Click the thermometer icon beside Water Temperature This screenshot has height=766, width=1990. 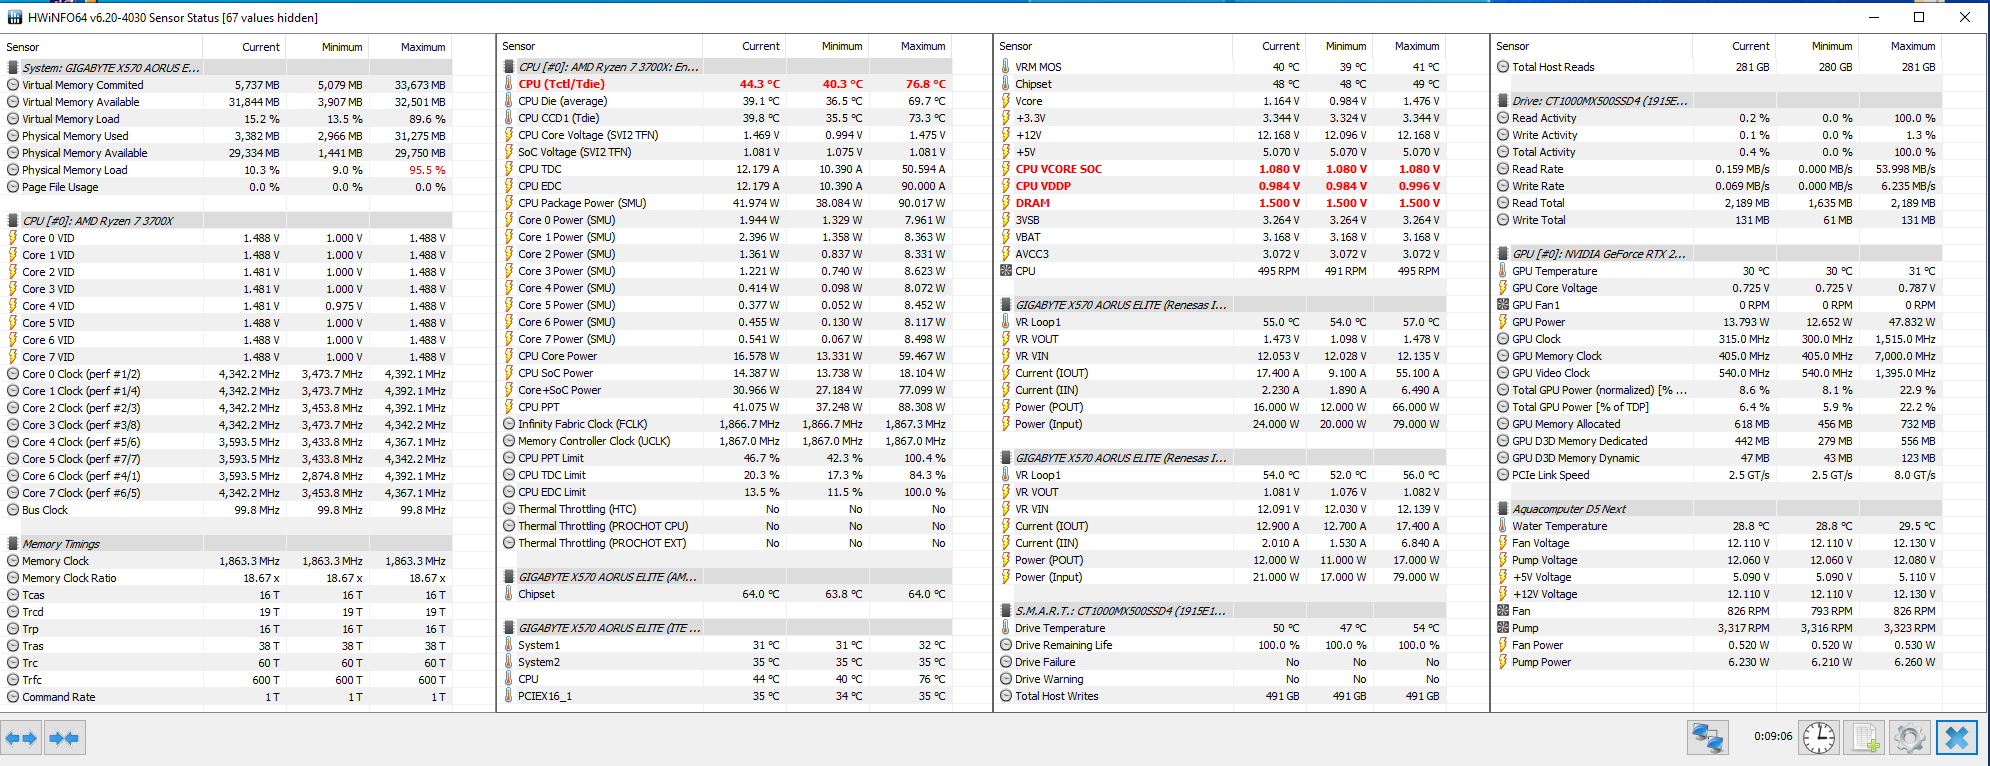pyautogui.click(x=1503, y=526)
